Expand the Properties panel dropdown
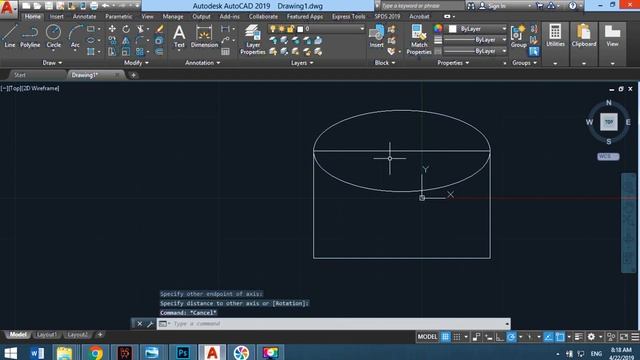640x360 pixels. pos(453,63)
